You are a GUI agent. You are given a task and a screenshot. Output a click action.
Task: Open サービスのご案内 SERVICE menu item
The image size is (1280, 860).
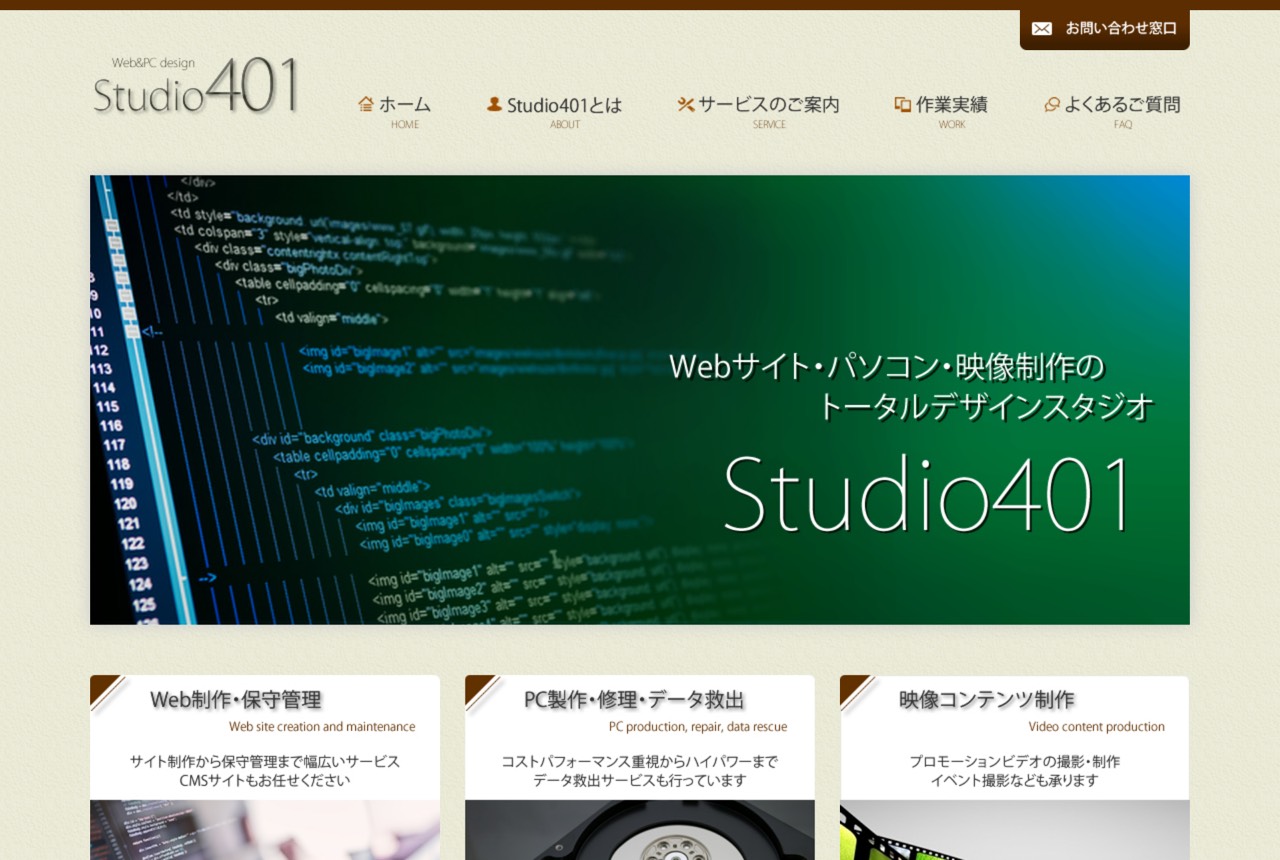pyautogui.click(x=759, y=112)
